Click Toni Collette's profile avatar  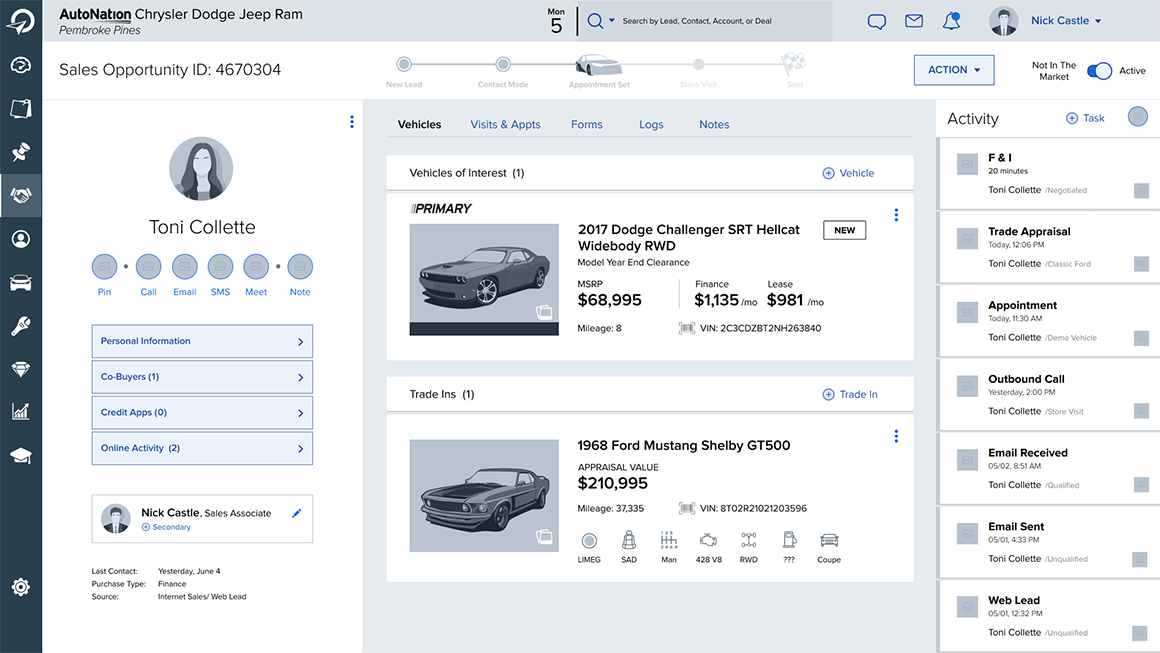click(201, 169)
